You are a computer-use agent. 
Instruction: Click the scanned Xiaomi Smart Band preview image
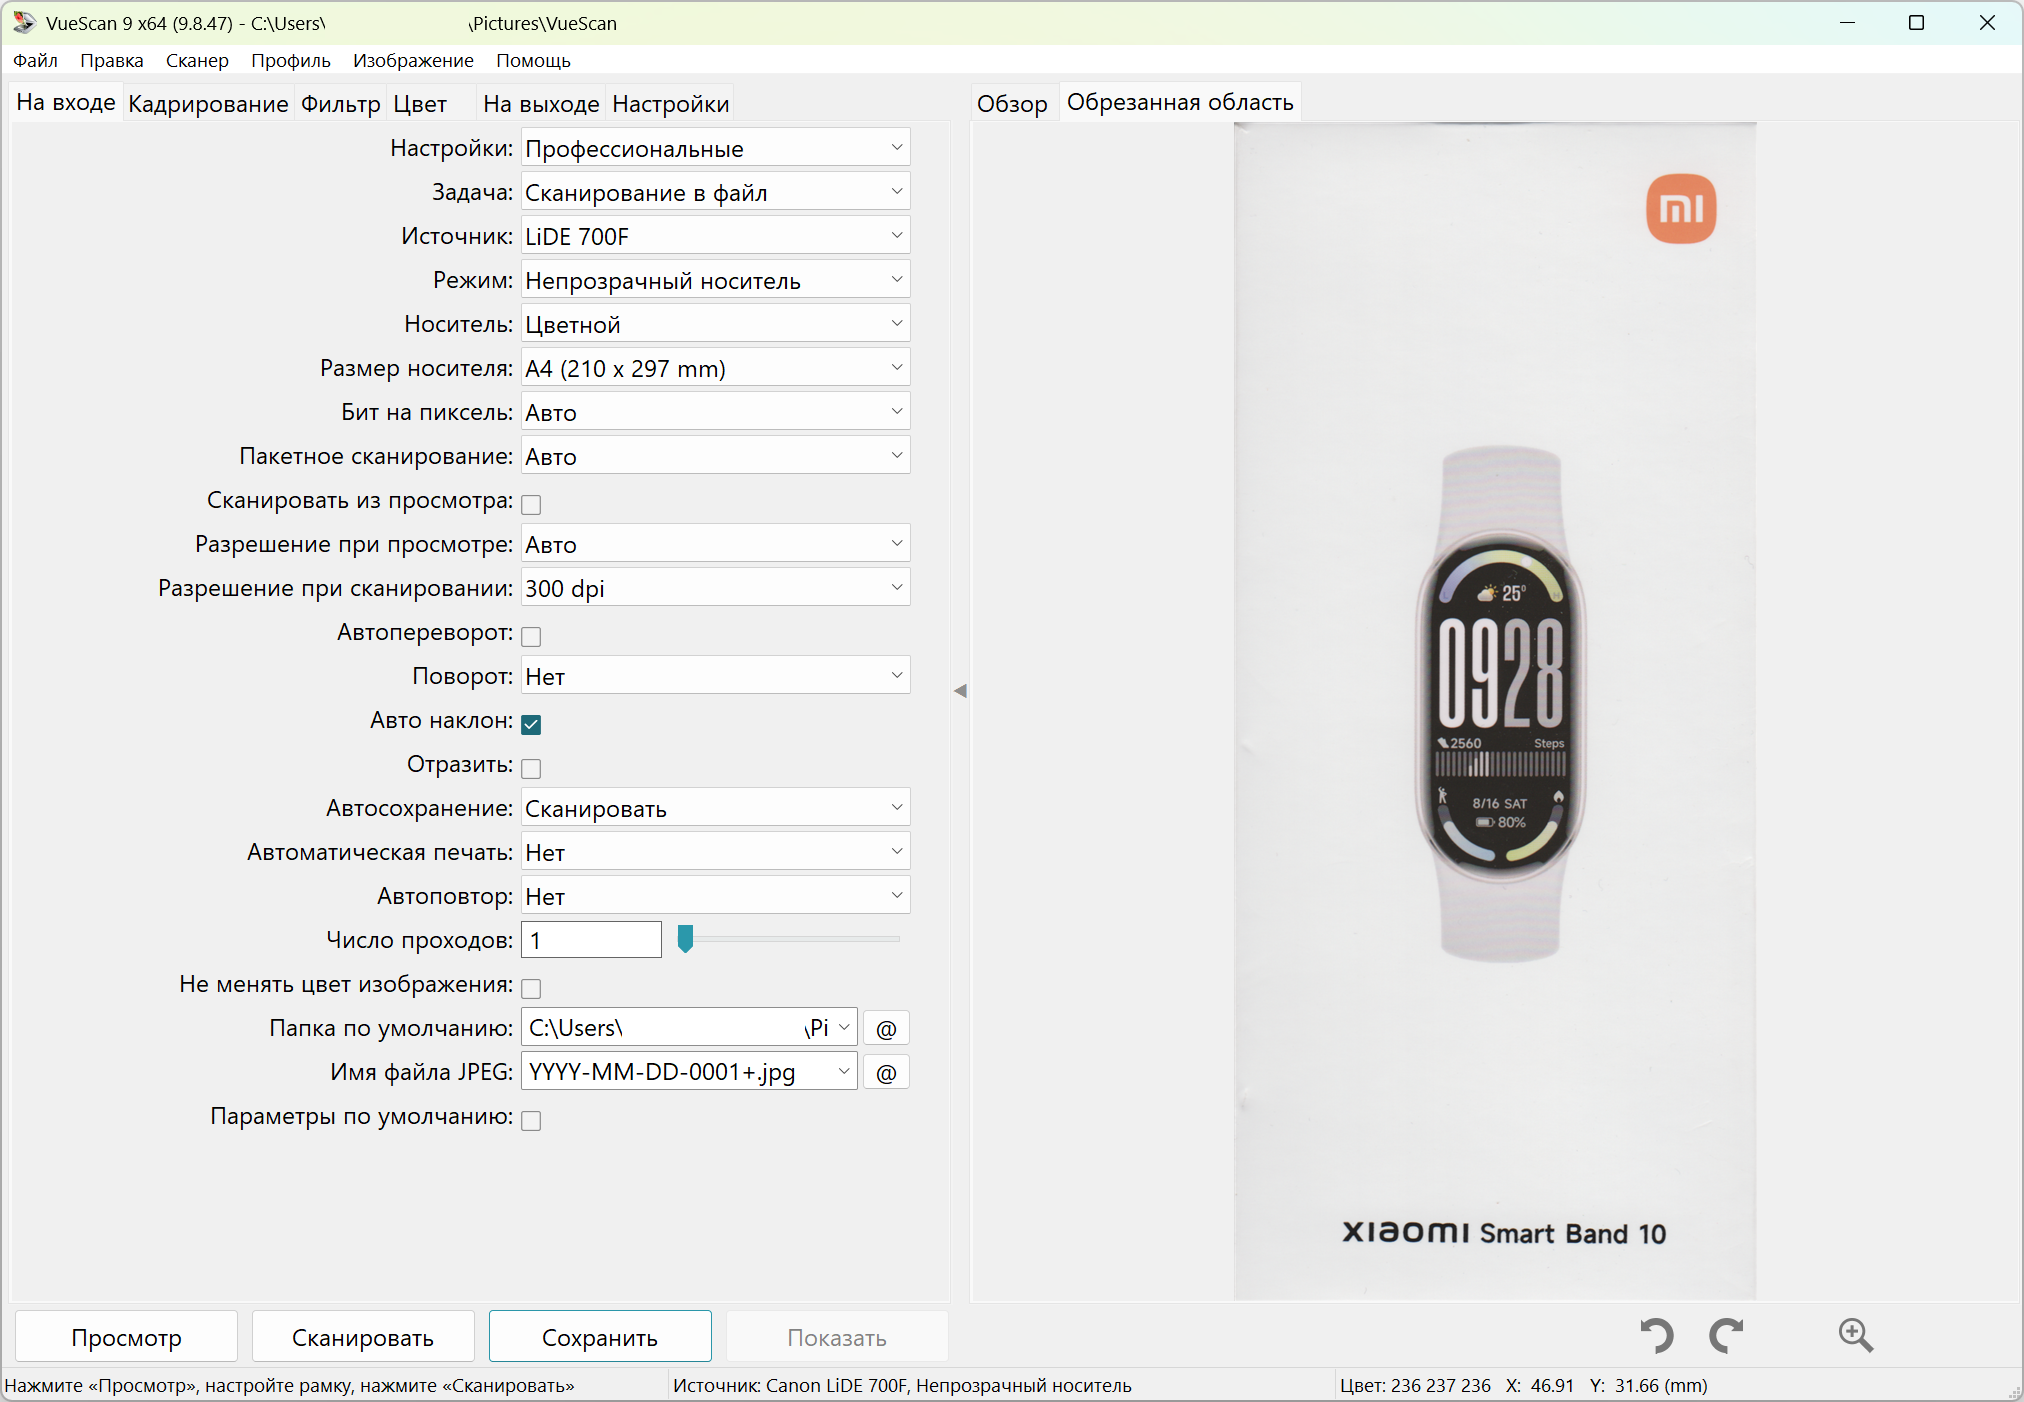[1494, 711]
